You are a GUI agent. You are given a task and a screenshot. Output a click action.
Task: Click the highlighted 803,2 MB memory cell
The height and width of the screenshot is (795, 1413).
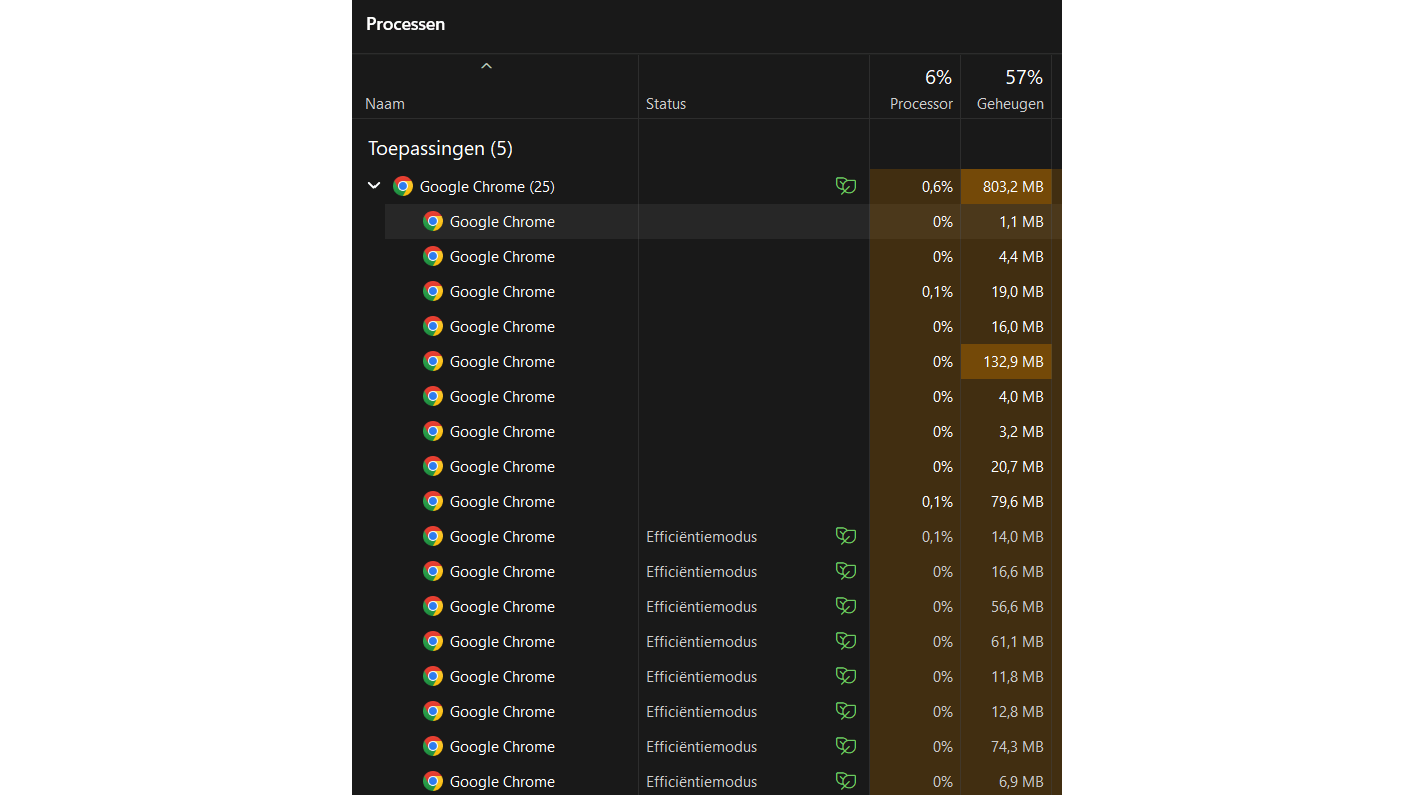pyautogui.click(x=1006, y=186)
